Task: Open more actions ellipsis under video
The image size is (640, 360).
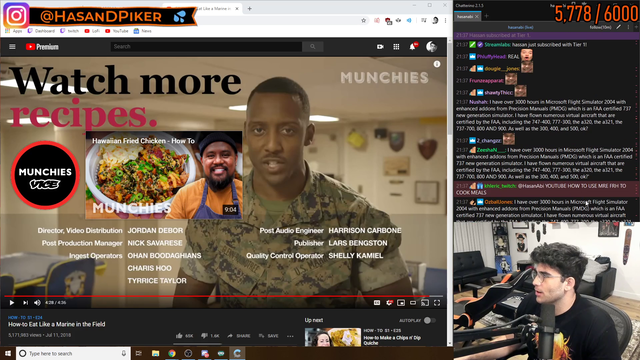Action: point(290,336)
